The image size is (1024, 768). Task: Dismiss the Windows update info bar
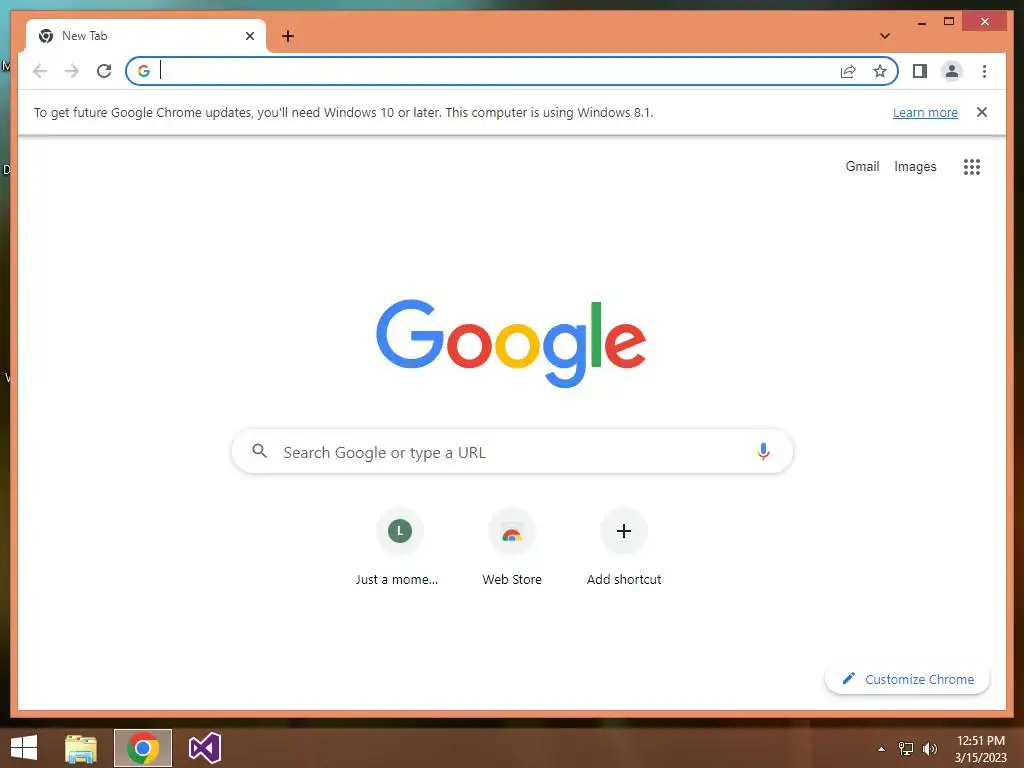[982, 112]
